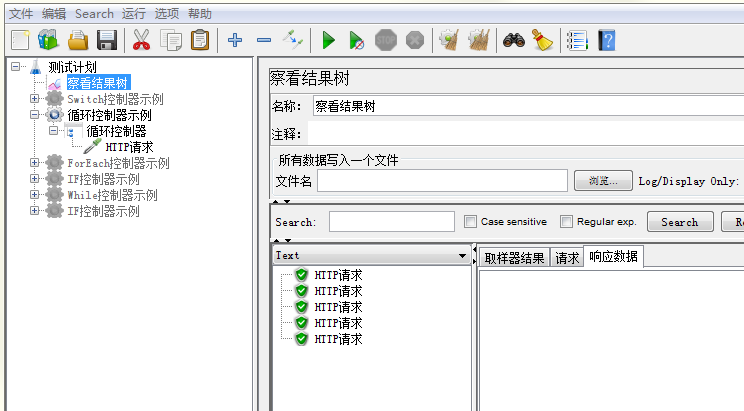Select the first HTTP请求 result
Screen dimensions: 744x411
(338, 275)
